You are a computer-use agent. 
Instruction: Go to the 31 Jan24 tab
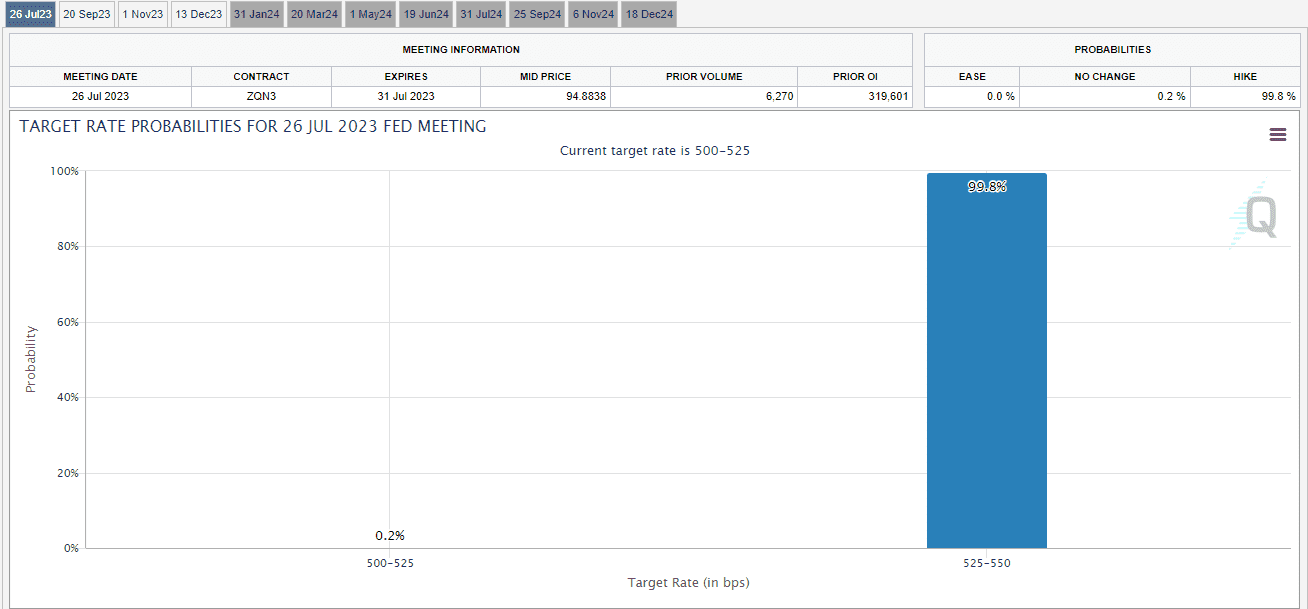coord(256,14)
